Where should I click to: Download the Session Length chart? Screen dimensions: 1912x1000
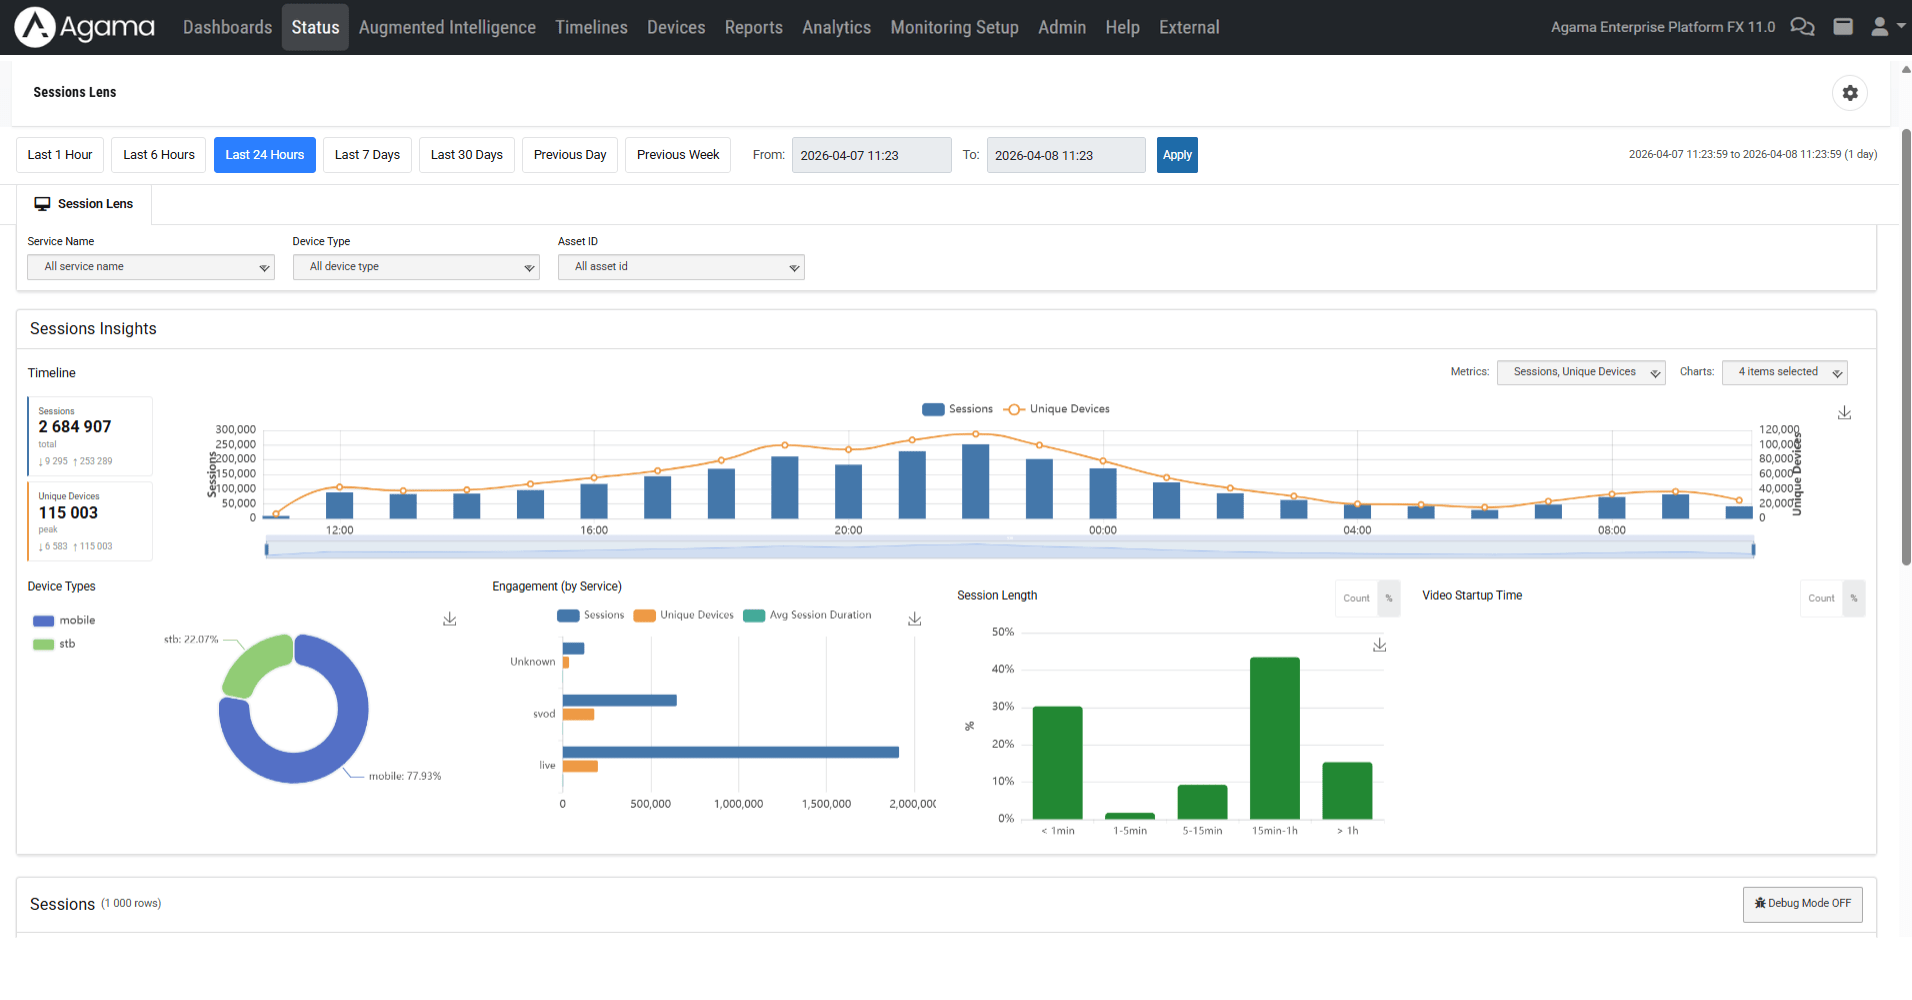(x=1379, y=646)
